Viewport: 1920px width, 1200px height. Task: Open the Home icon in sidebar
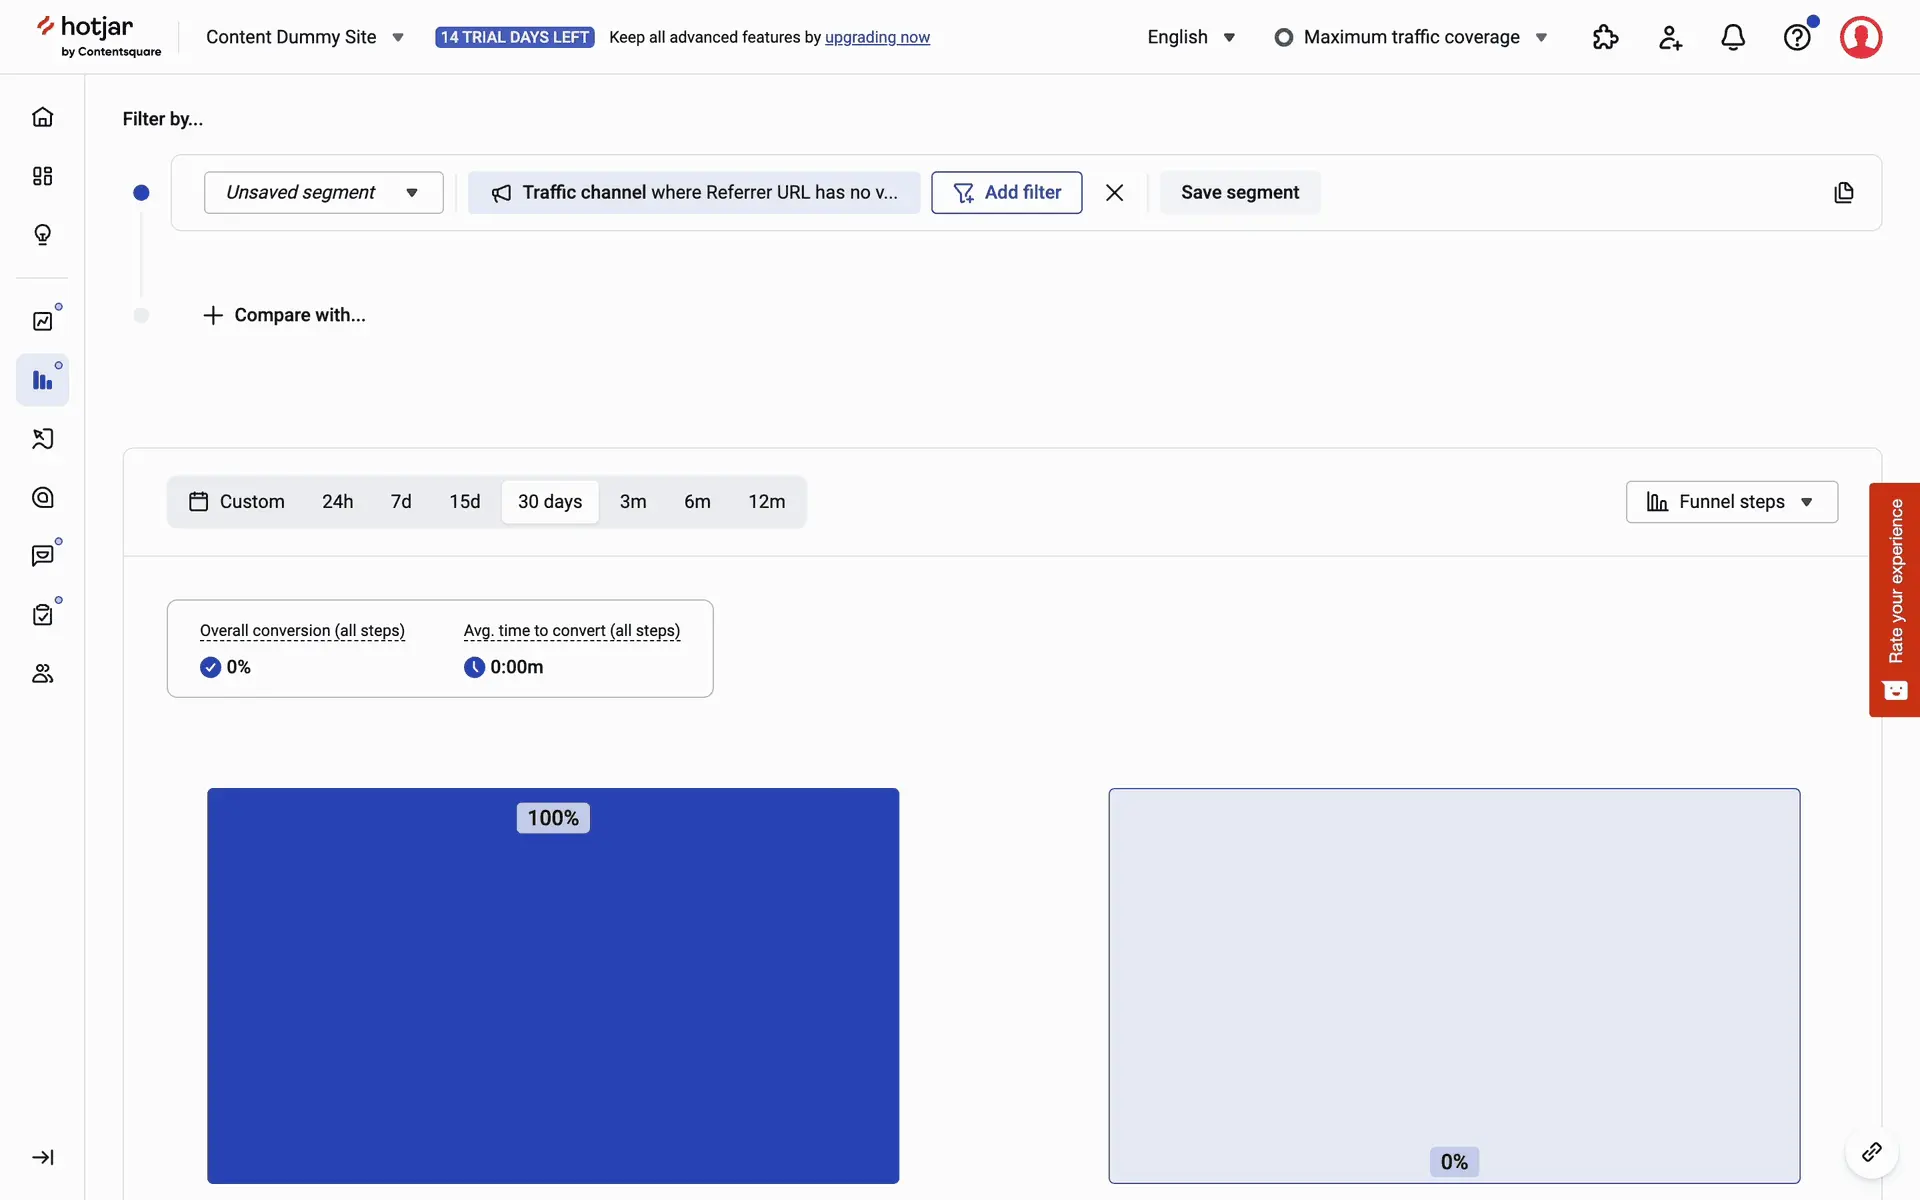tap(42, 117)
